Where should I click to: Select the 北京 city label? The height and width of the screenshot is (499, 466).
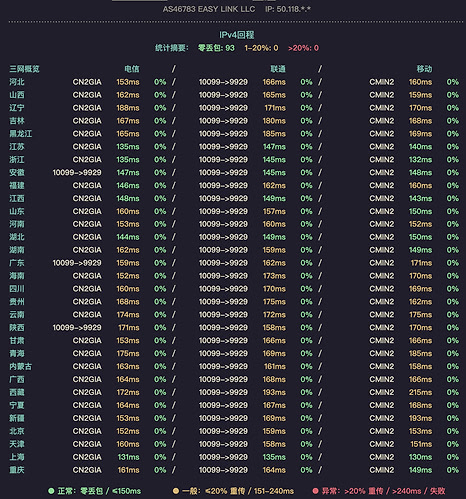click(x=17, y=431)
